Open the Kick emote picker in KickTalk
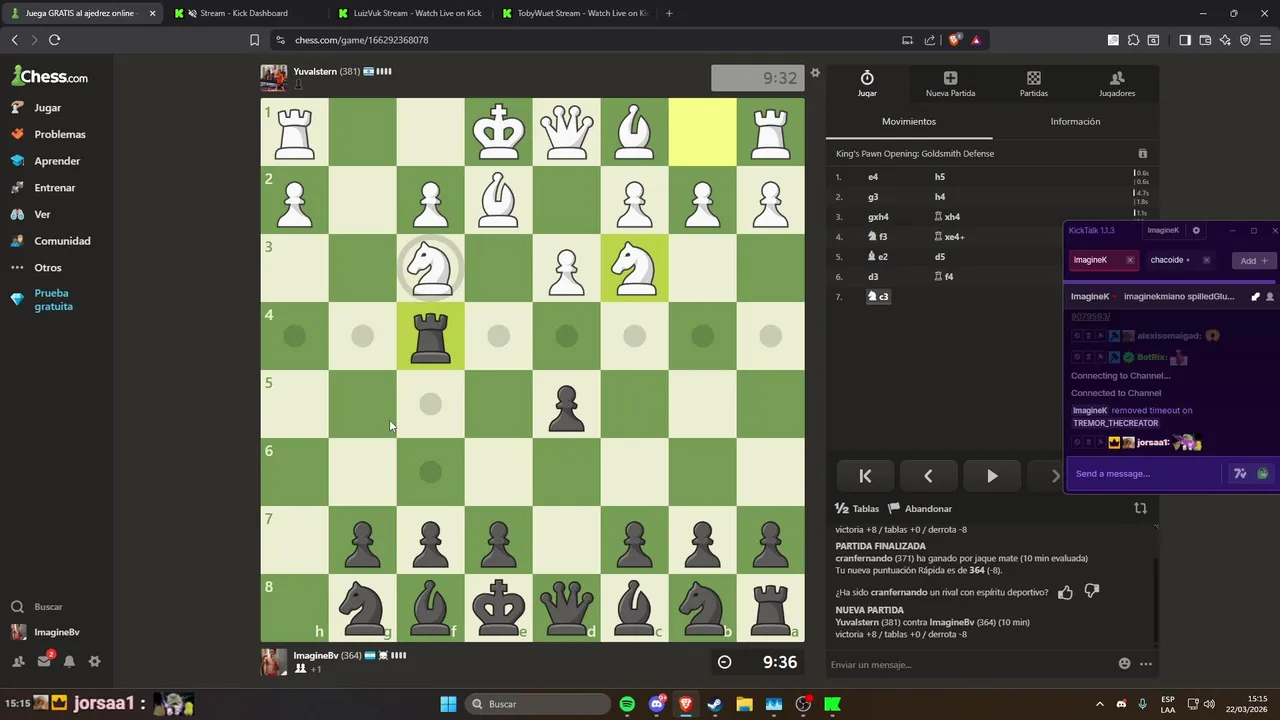The image size is (1280, 720). [1263, 474]
